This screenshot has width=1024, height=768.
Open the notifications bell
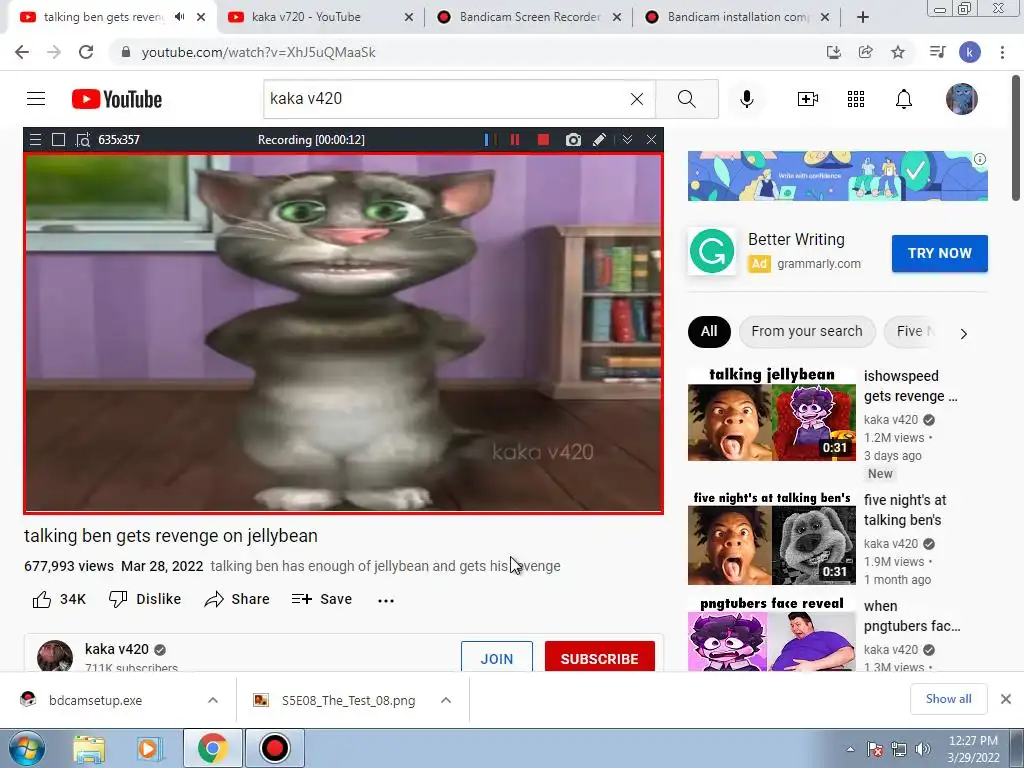(x=904, y=99)
